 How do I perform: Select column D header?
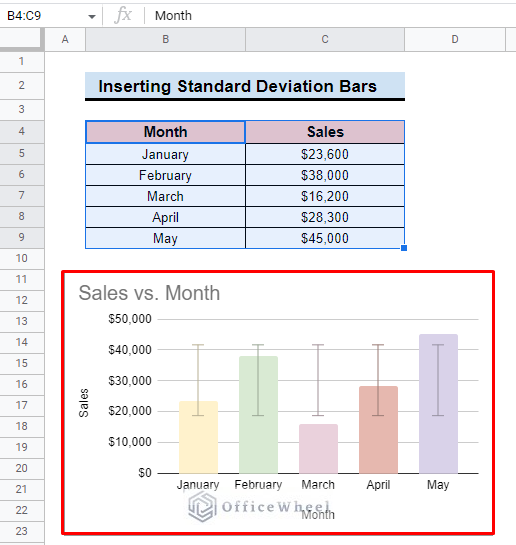[455, 39]
